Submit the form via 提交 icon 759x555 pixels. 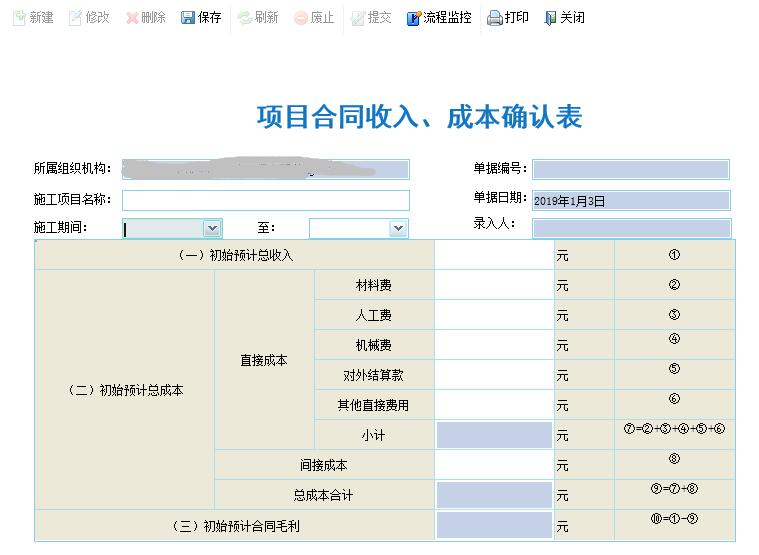click(358, 18)
